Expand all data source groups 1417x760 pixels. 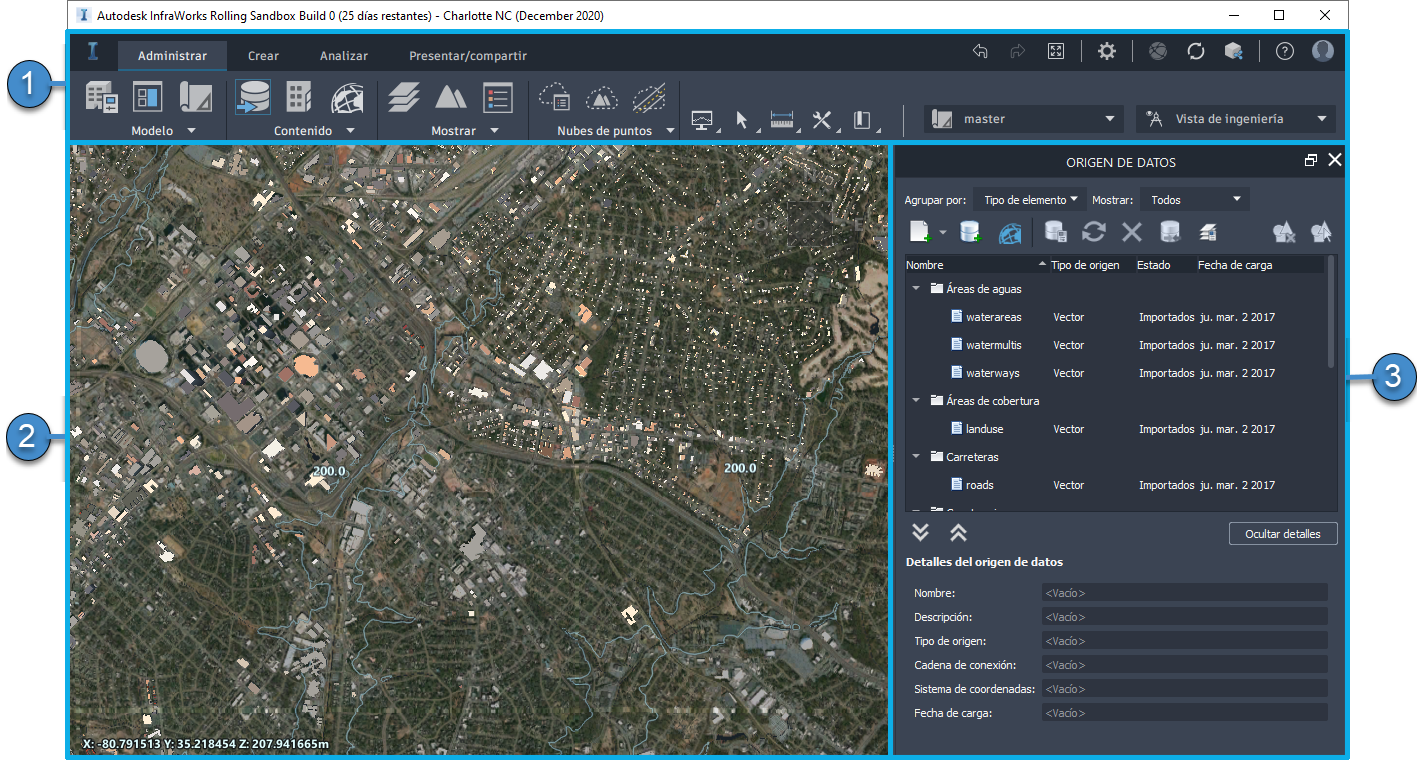coord(921,533)
